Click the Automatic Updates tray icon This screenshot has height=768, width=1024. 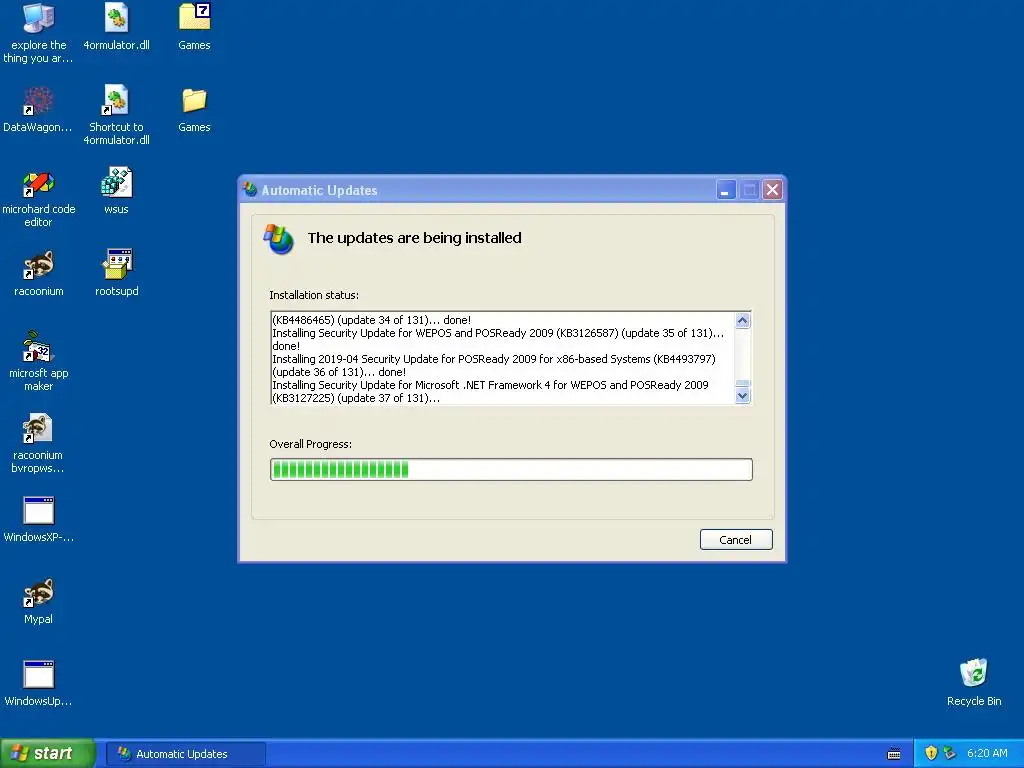tap(949, 753)
